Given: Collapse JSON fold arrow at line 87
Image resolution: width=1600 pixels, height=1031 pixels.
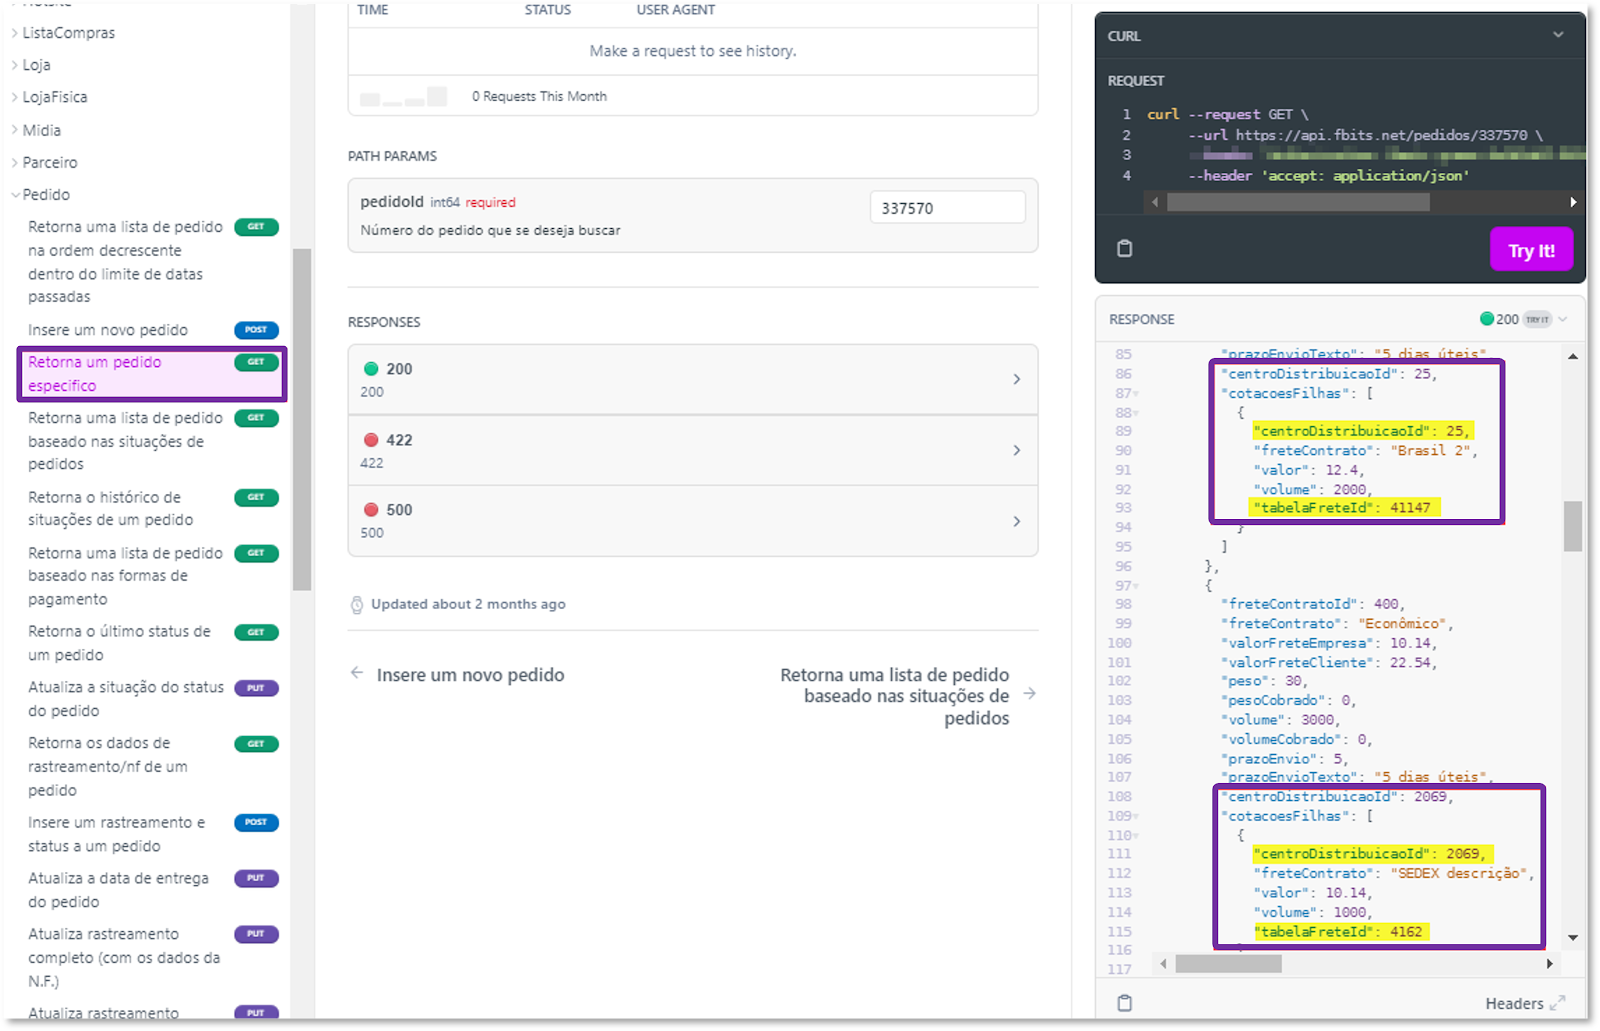Looking at the screenshot, I should pos(1136,394).
